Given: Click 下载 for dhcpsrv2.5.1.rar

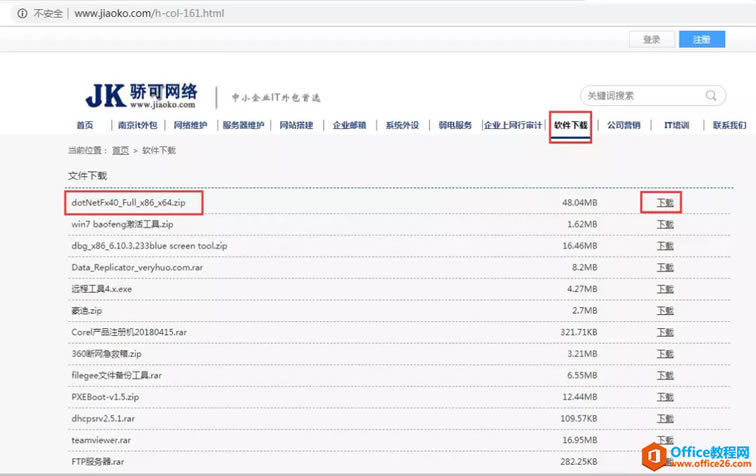Looking at the screenshot, I should click(x=665, y=419).
